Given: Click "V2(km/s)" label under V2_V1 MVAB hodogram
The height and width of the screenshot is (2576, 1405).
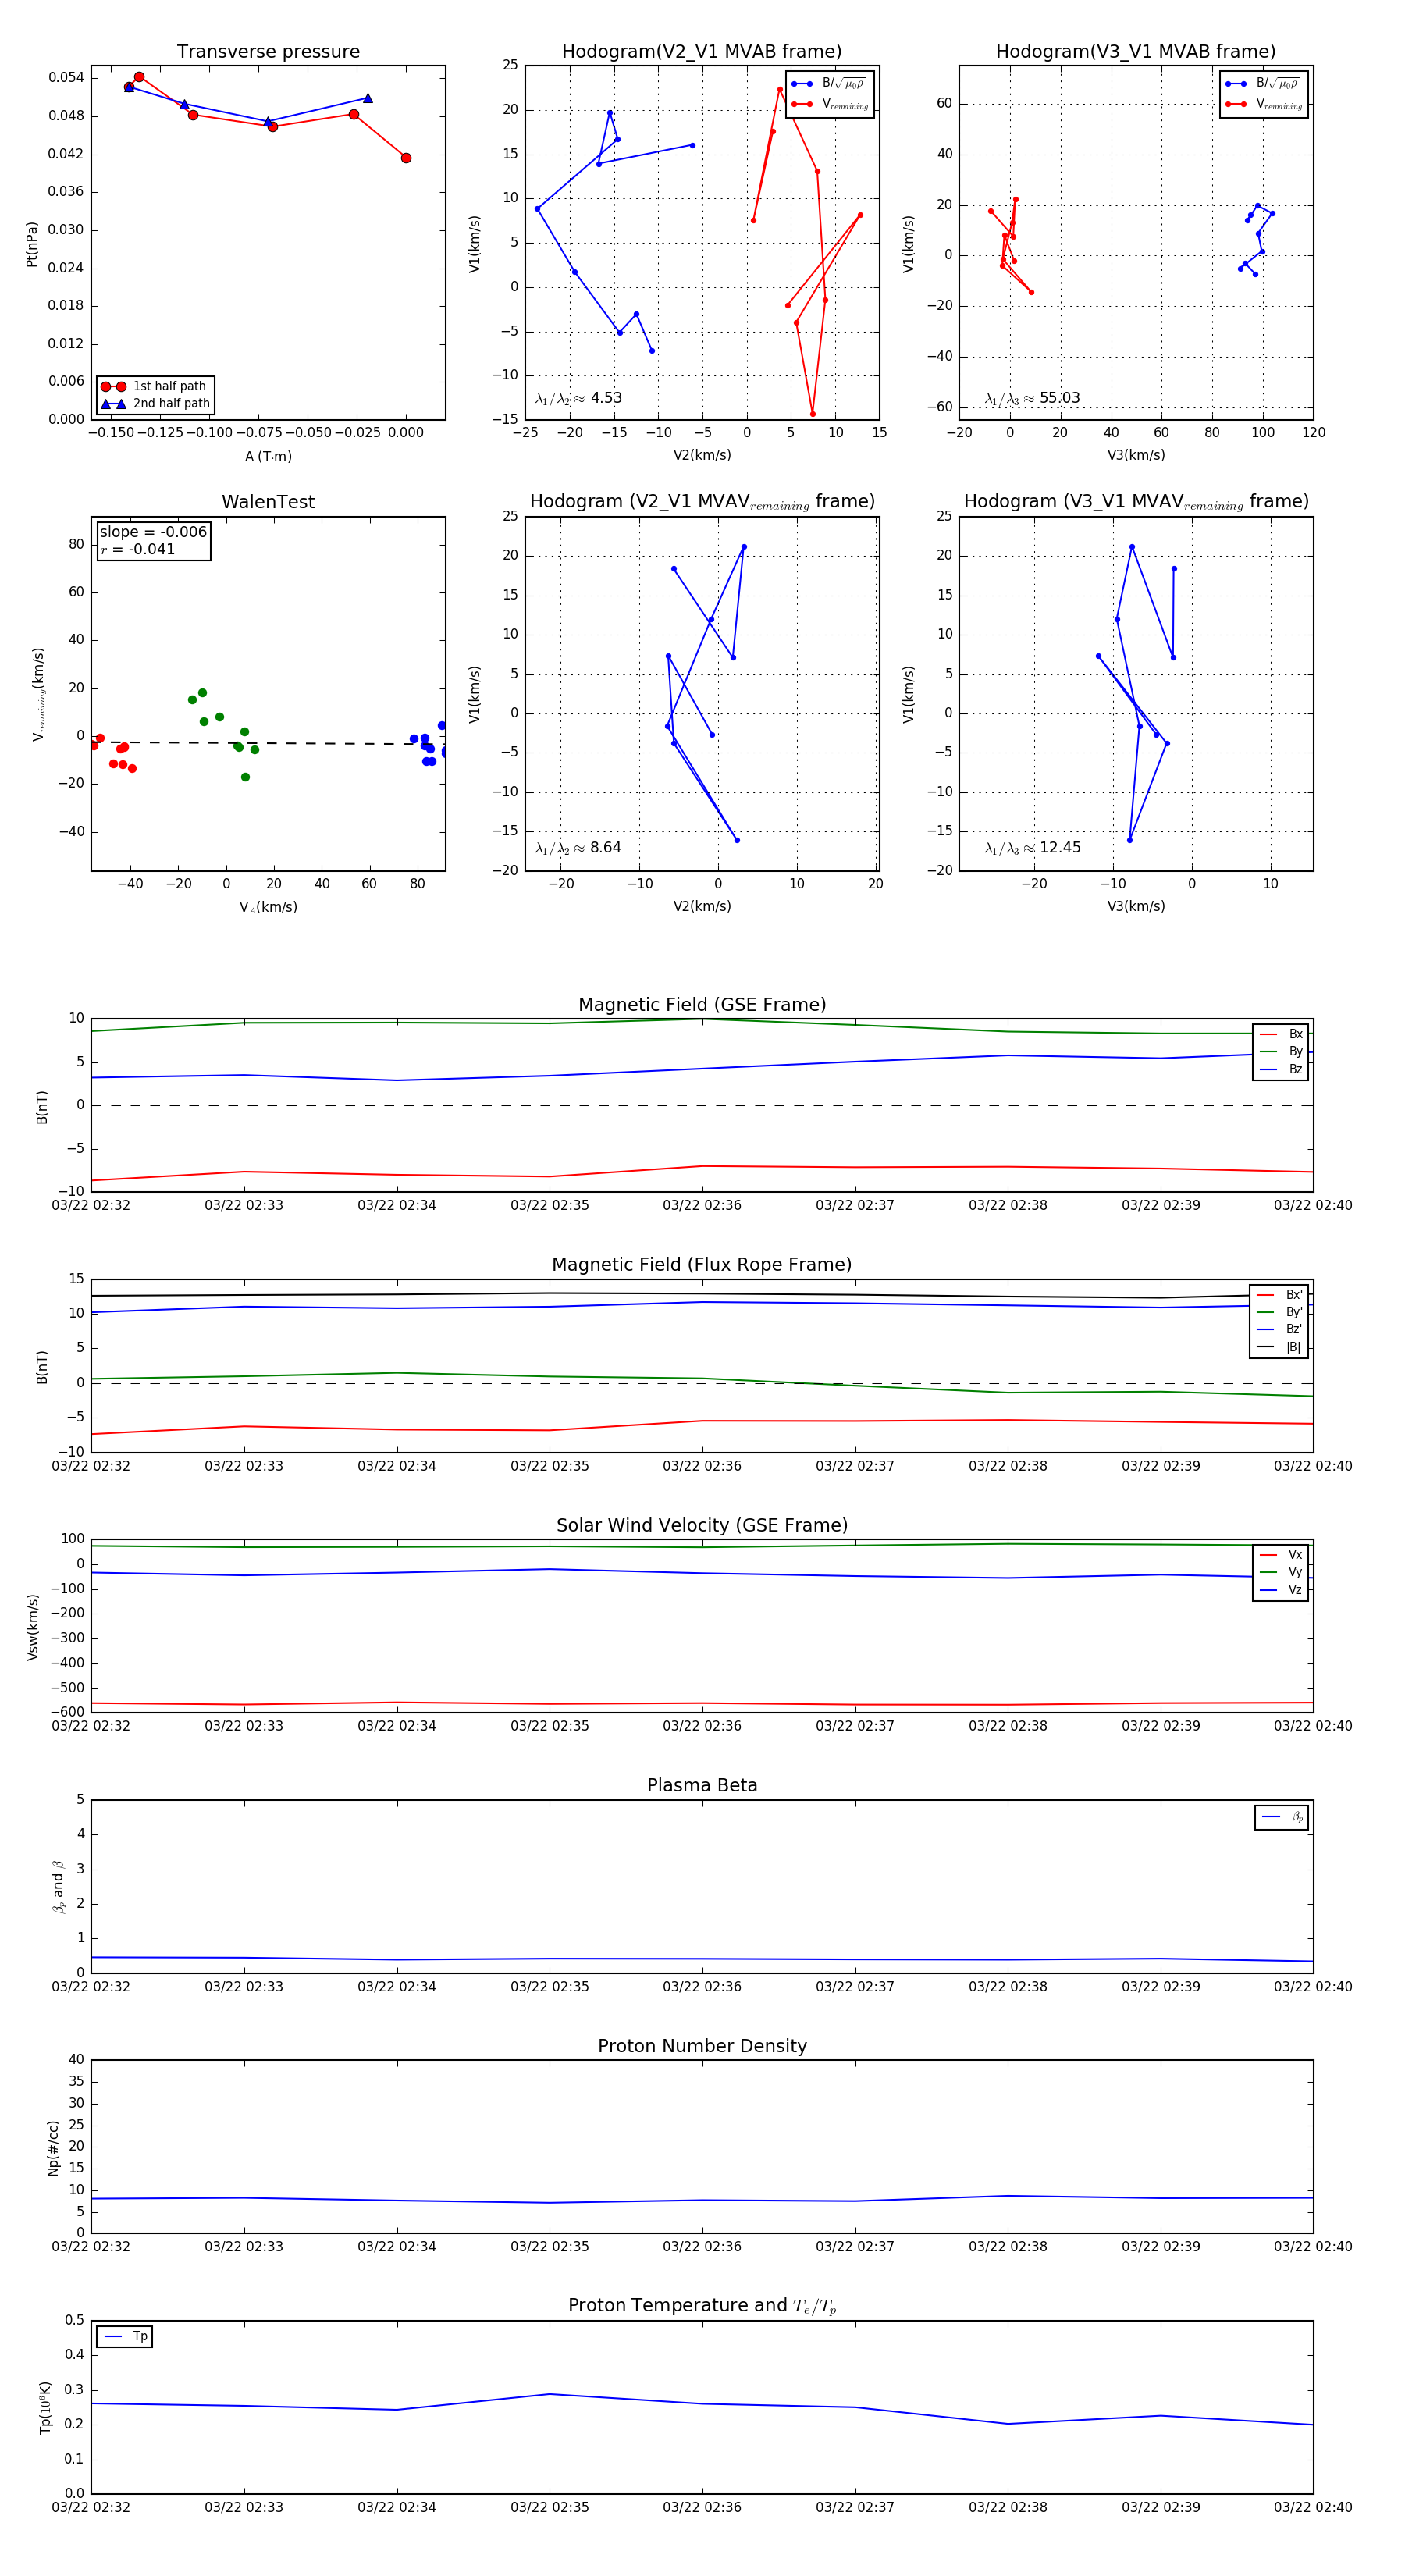Looking at the screenshot, I should tap(702, 456).
